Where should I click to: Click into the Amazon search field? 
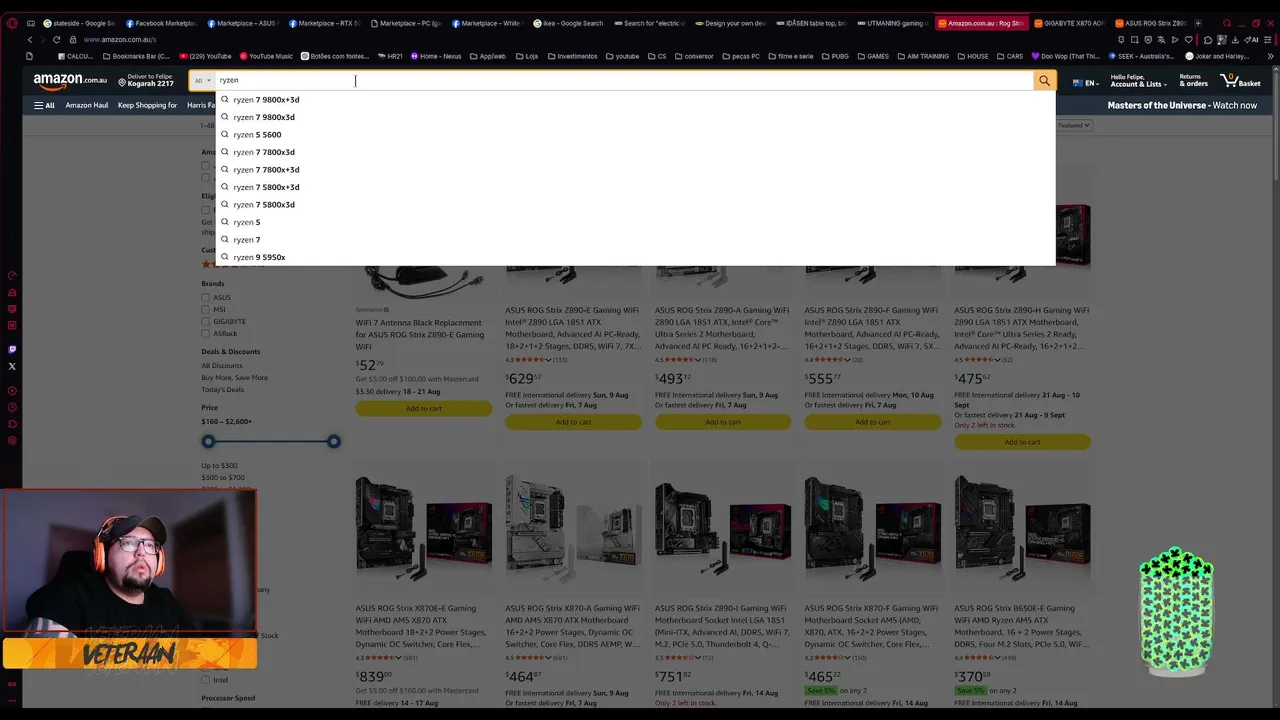coord(624,81)
